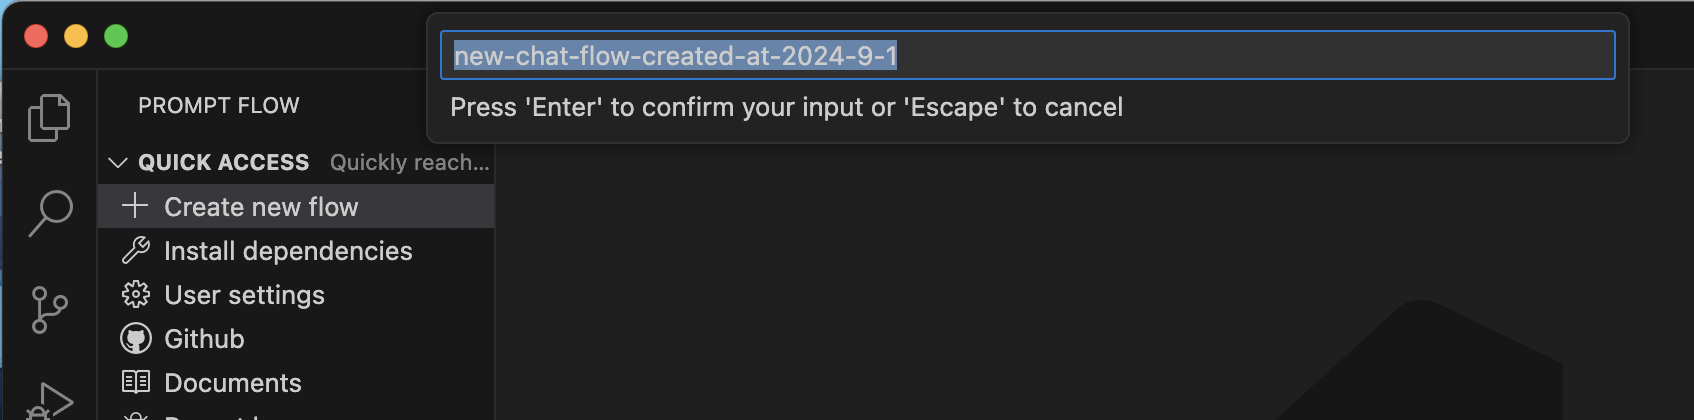Open the Documents entry

[x=232, y=383]
